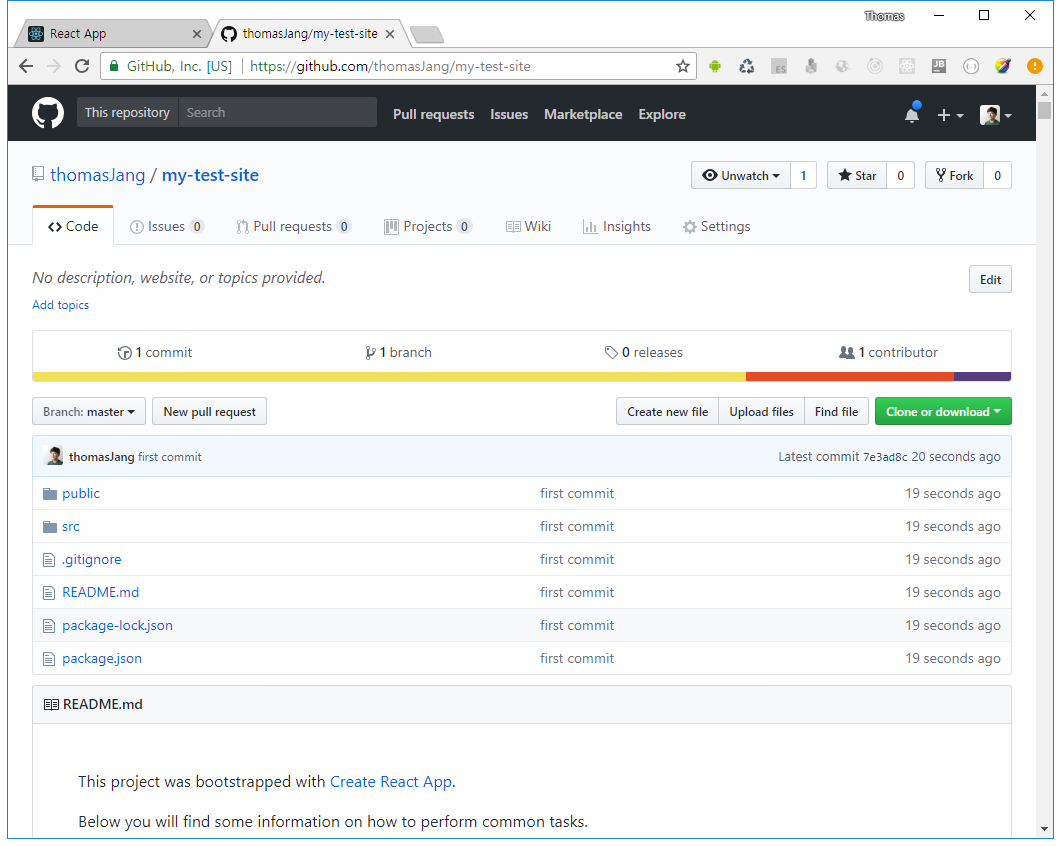Open the Branch: master dropdown
The width and height of the screenshot is (1061, 846).
pyautogui.click(x=89, y=411)
